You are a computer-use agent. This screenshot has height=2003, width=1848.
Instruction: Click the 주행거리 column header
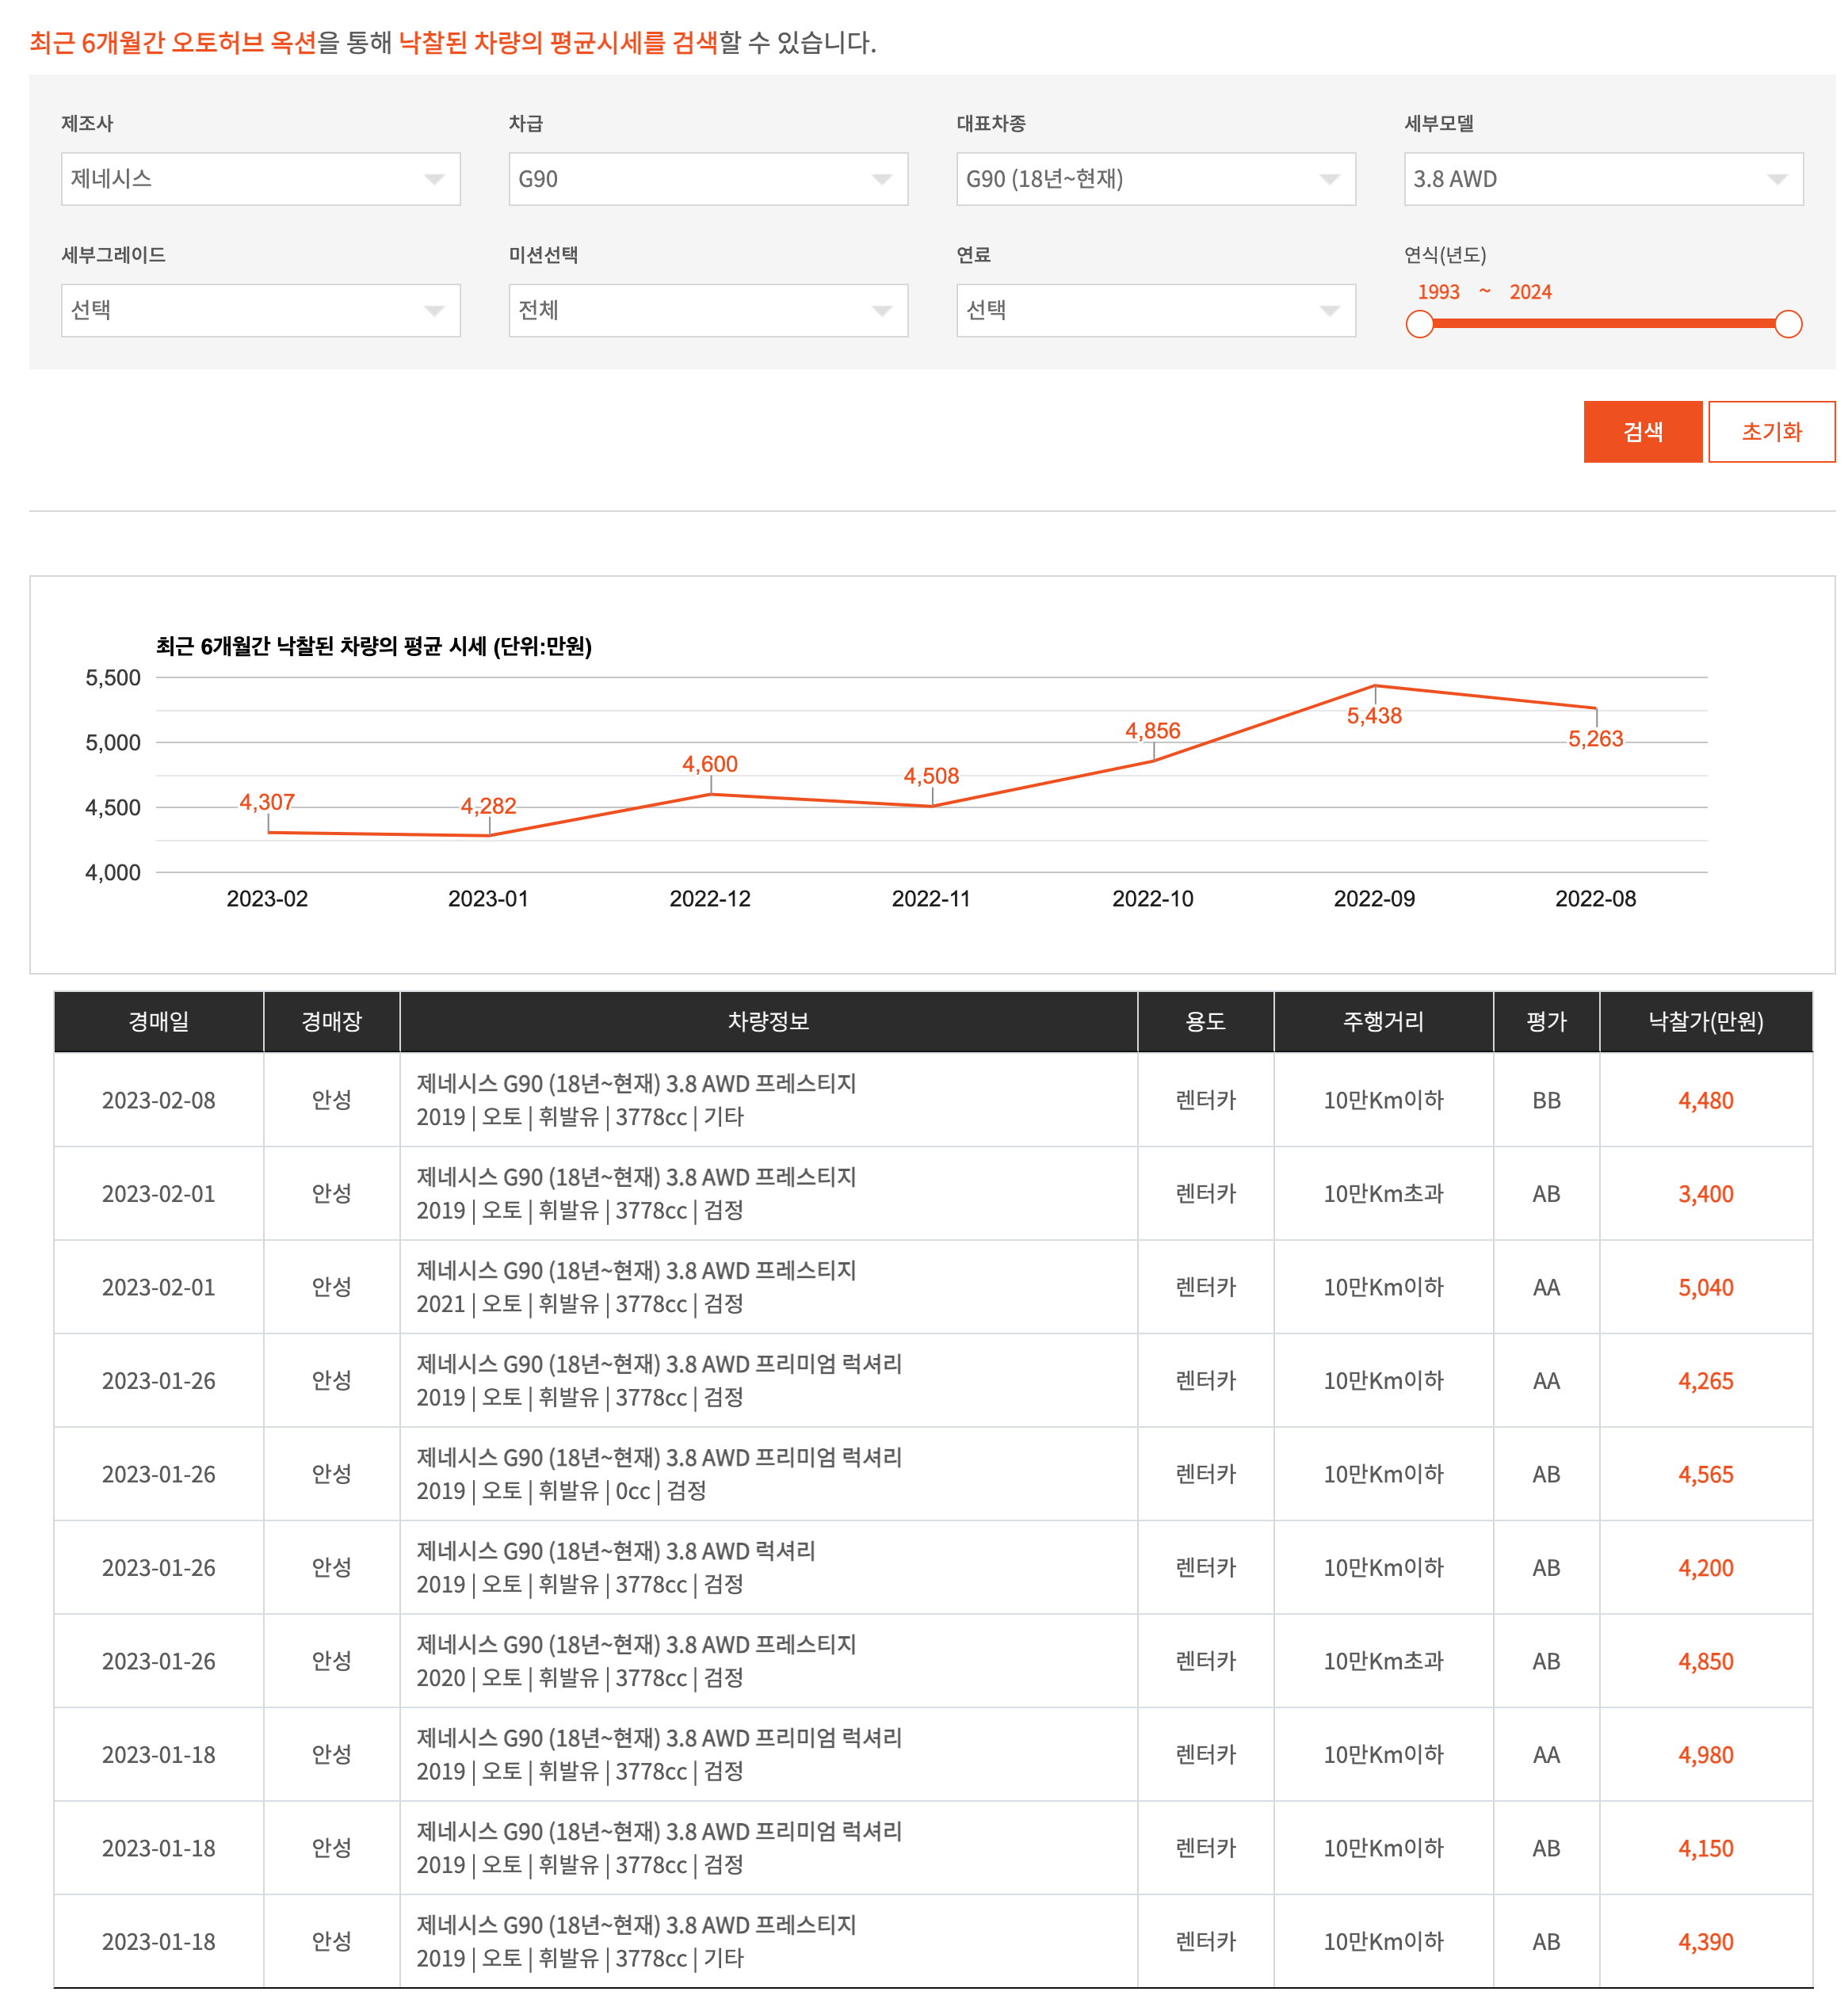1383,1021
